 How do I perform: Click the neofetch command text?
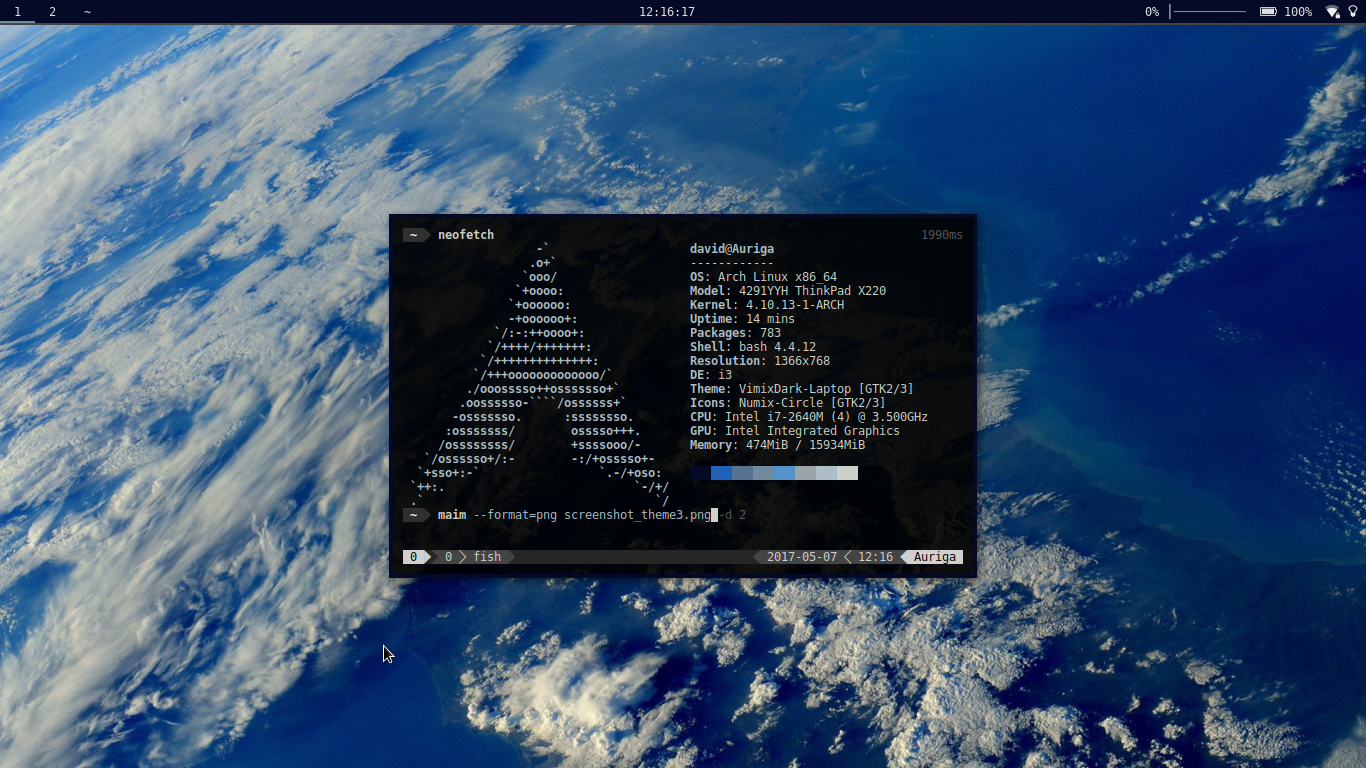466,235
